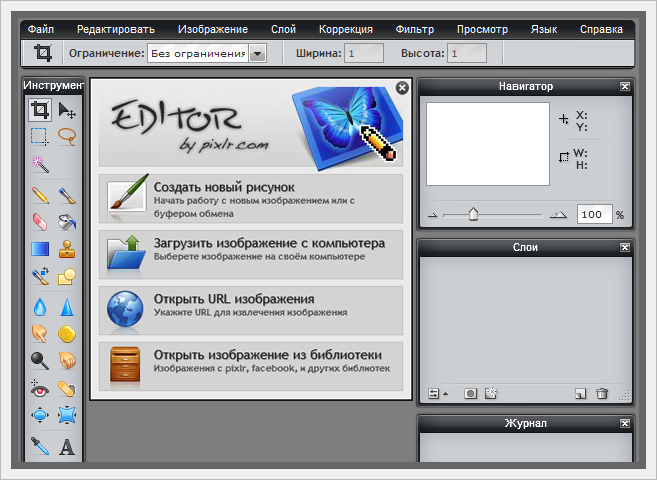The image size is (657, 480).
Task: Click the Высота input field
Action: tap(467, 54)
